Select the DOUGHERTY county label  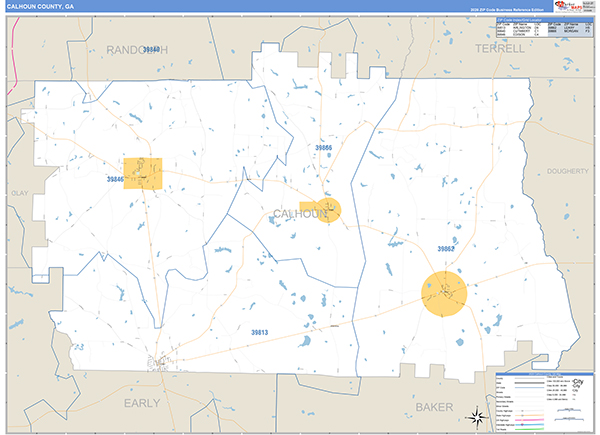(x=567, y=171)
